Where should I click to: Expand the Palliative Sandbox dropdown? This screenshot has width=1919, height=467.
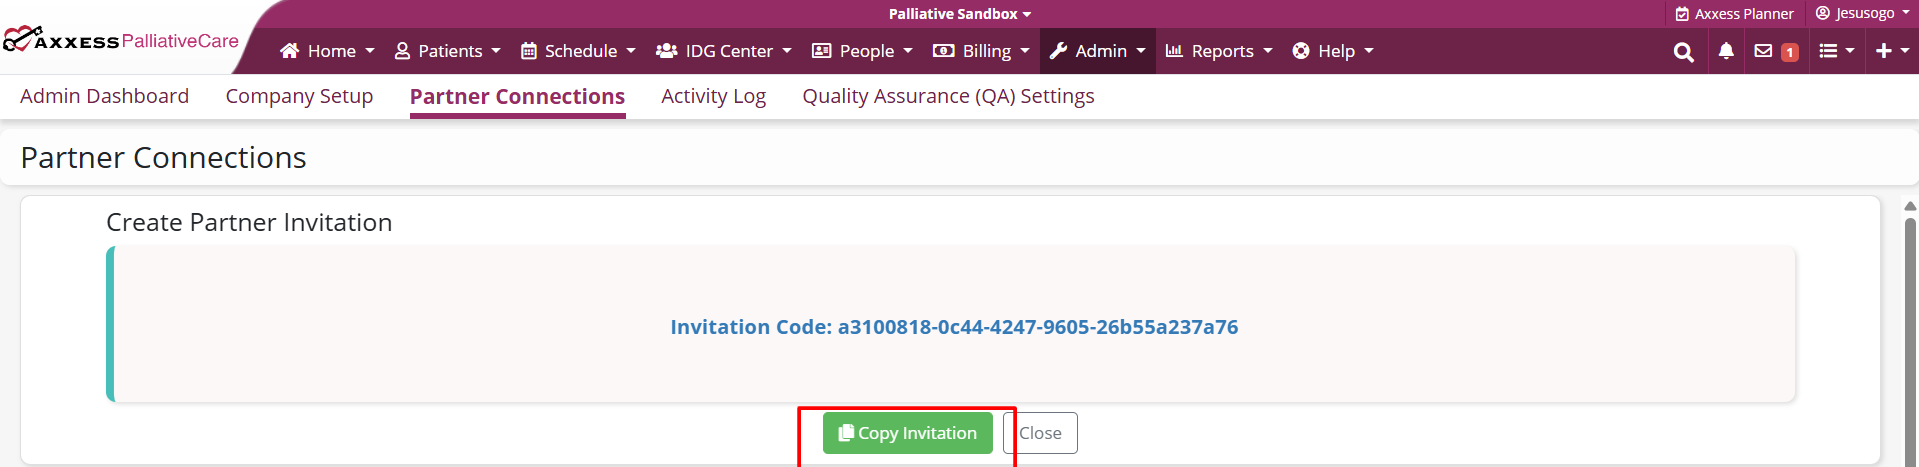pos(959,14)
